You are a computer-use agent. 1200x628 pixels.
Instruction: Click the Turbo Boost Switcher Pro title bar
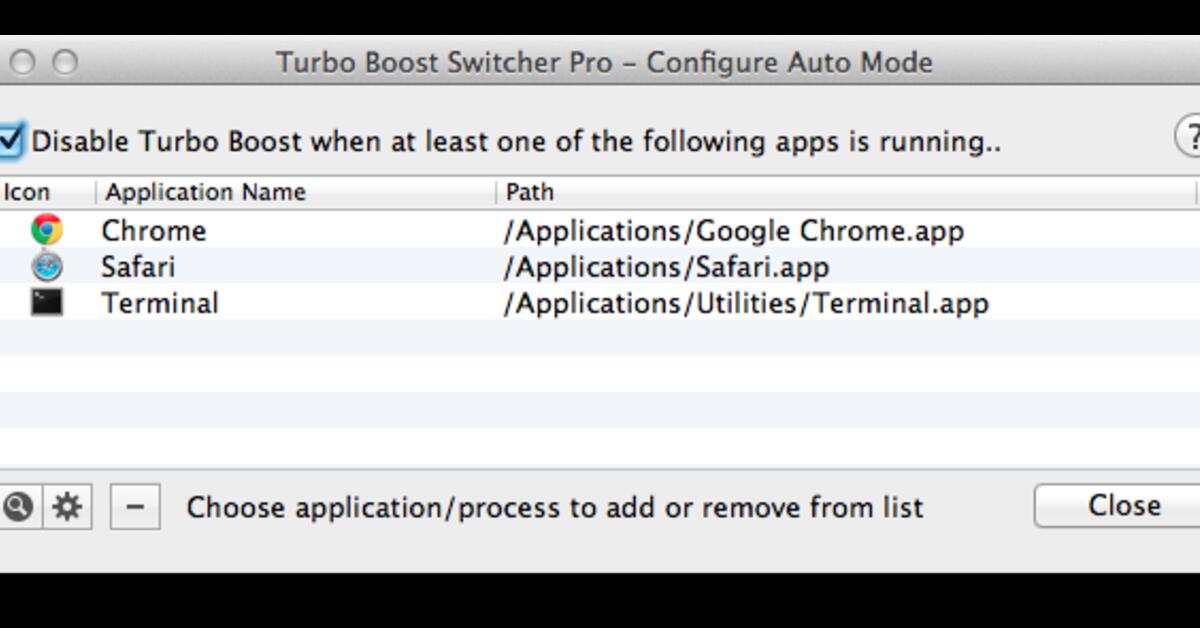[604, 63]
